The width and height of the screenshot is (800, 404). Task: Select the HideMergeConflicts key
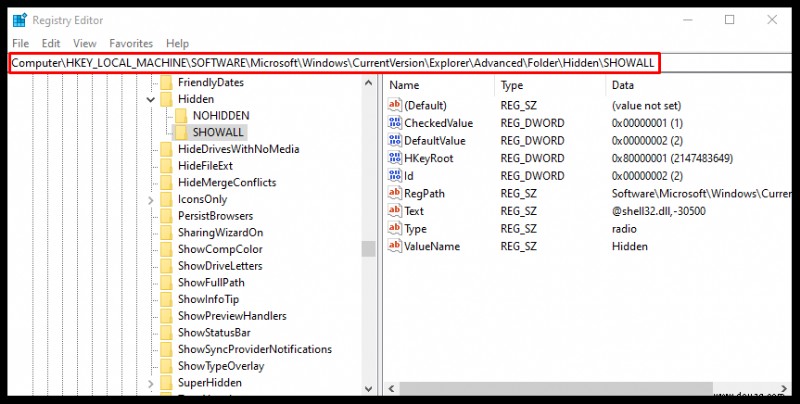[x=227, y=183]
